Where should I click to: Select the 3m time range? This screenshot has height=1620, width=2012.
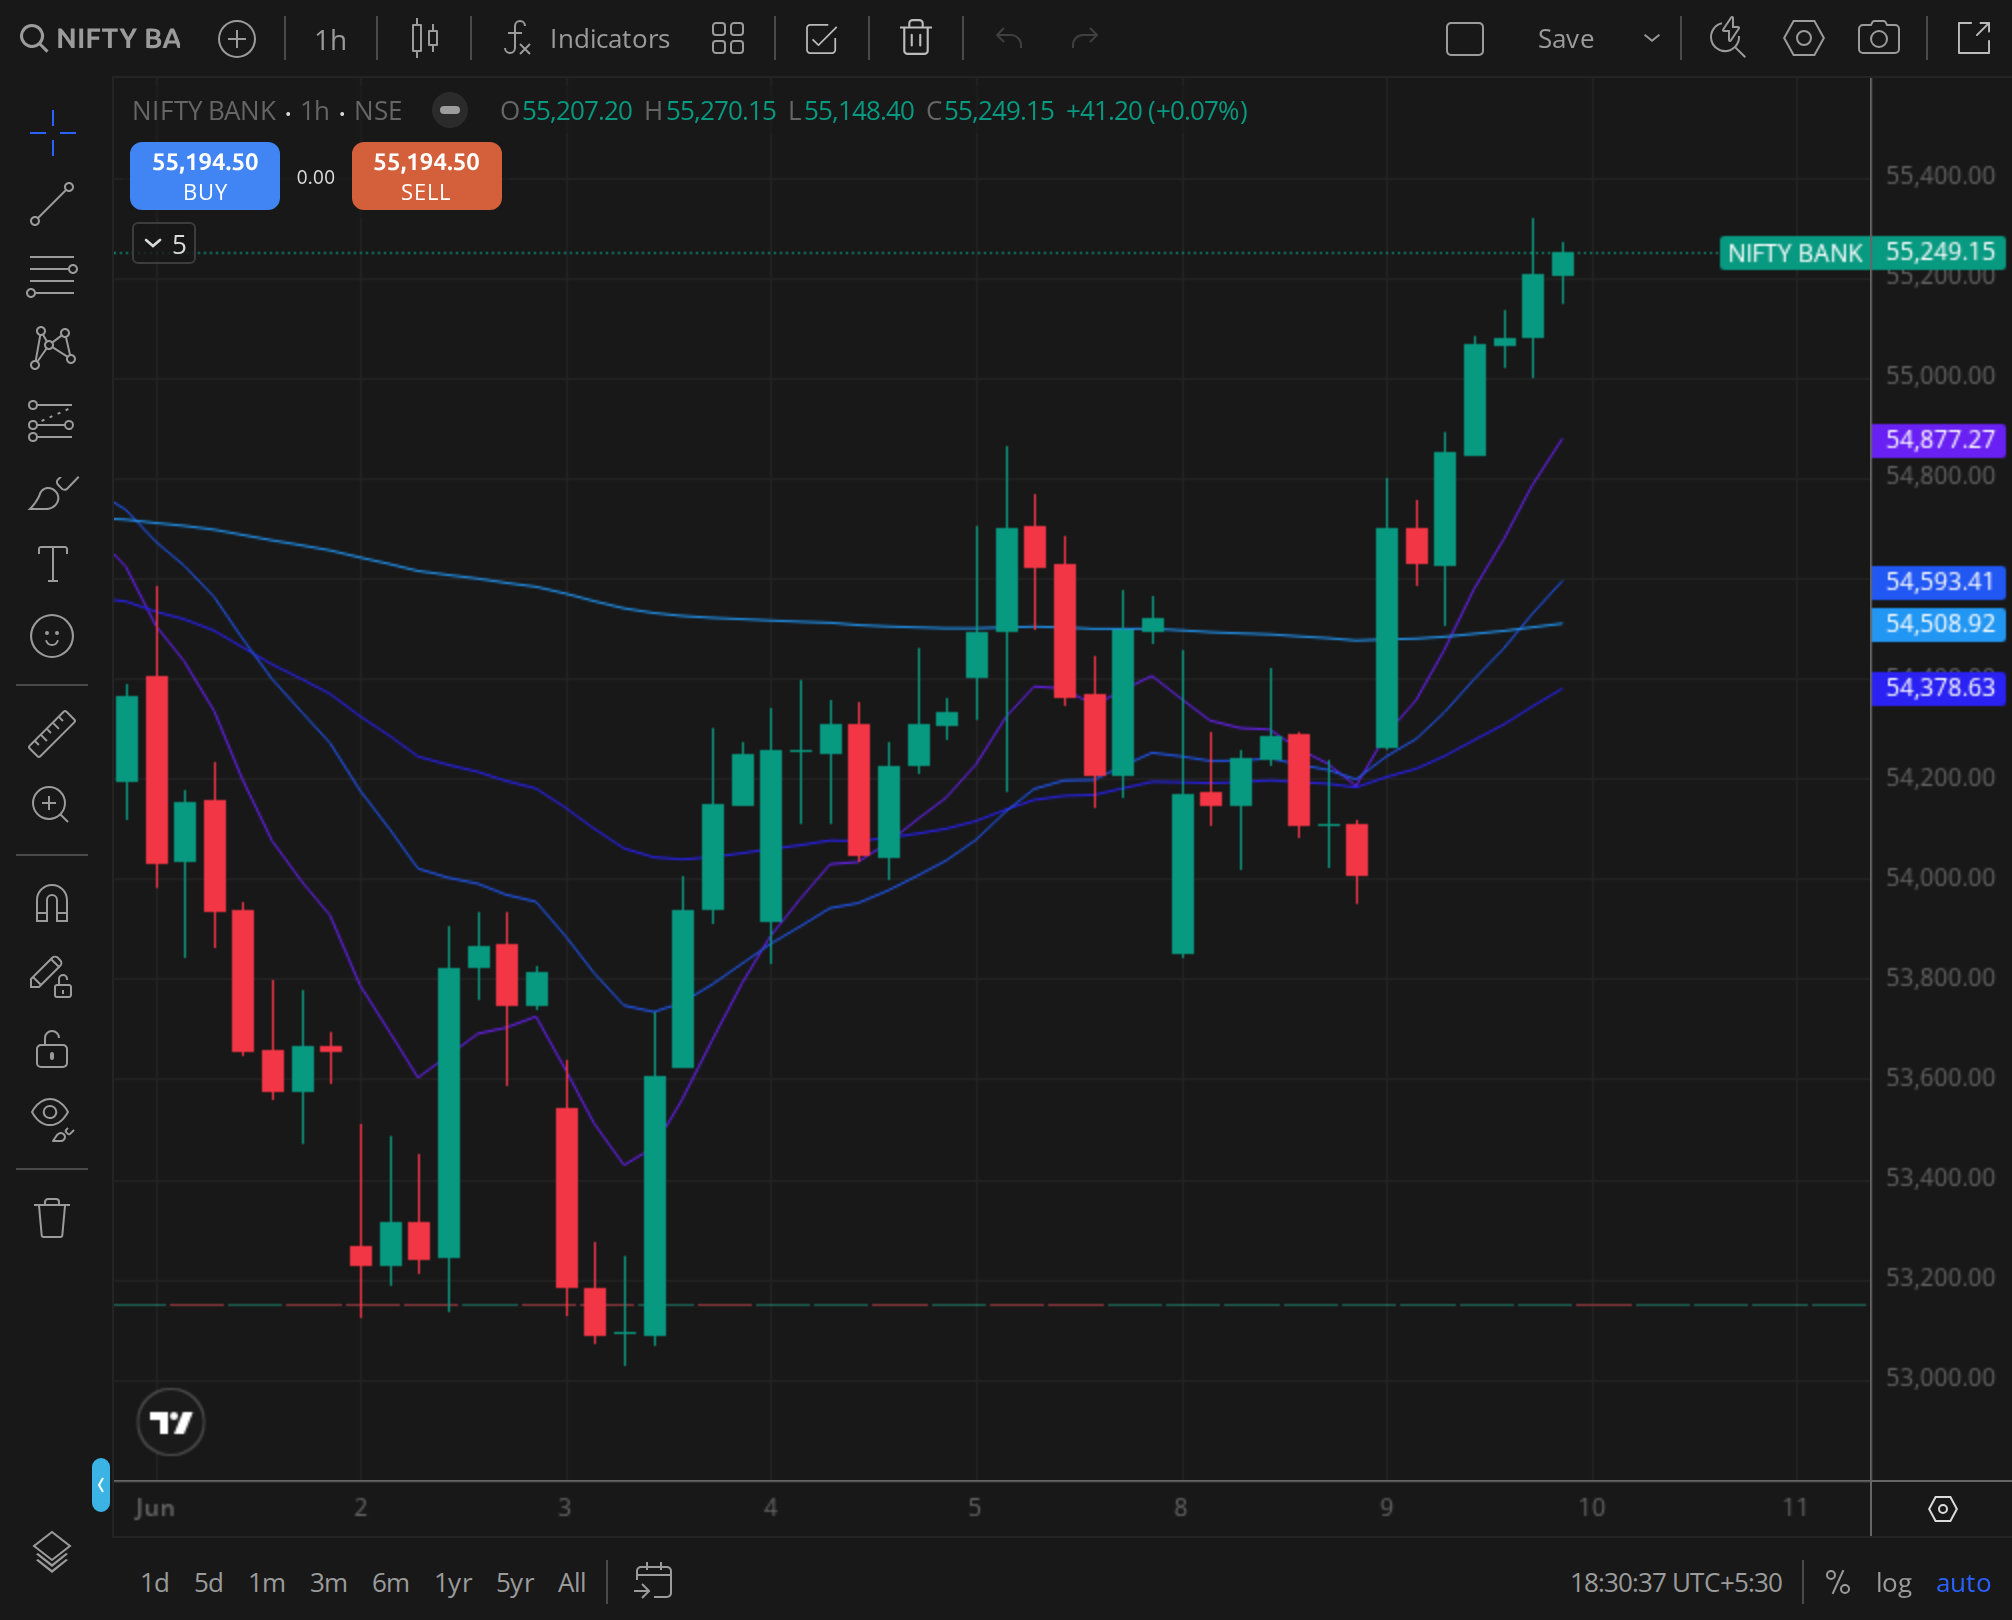point(328,1583)
